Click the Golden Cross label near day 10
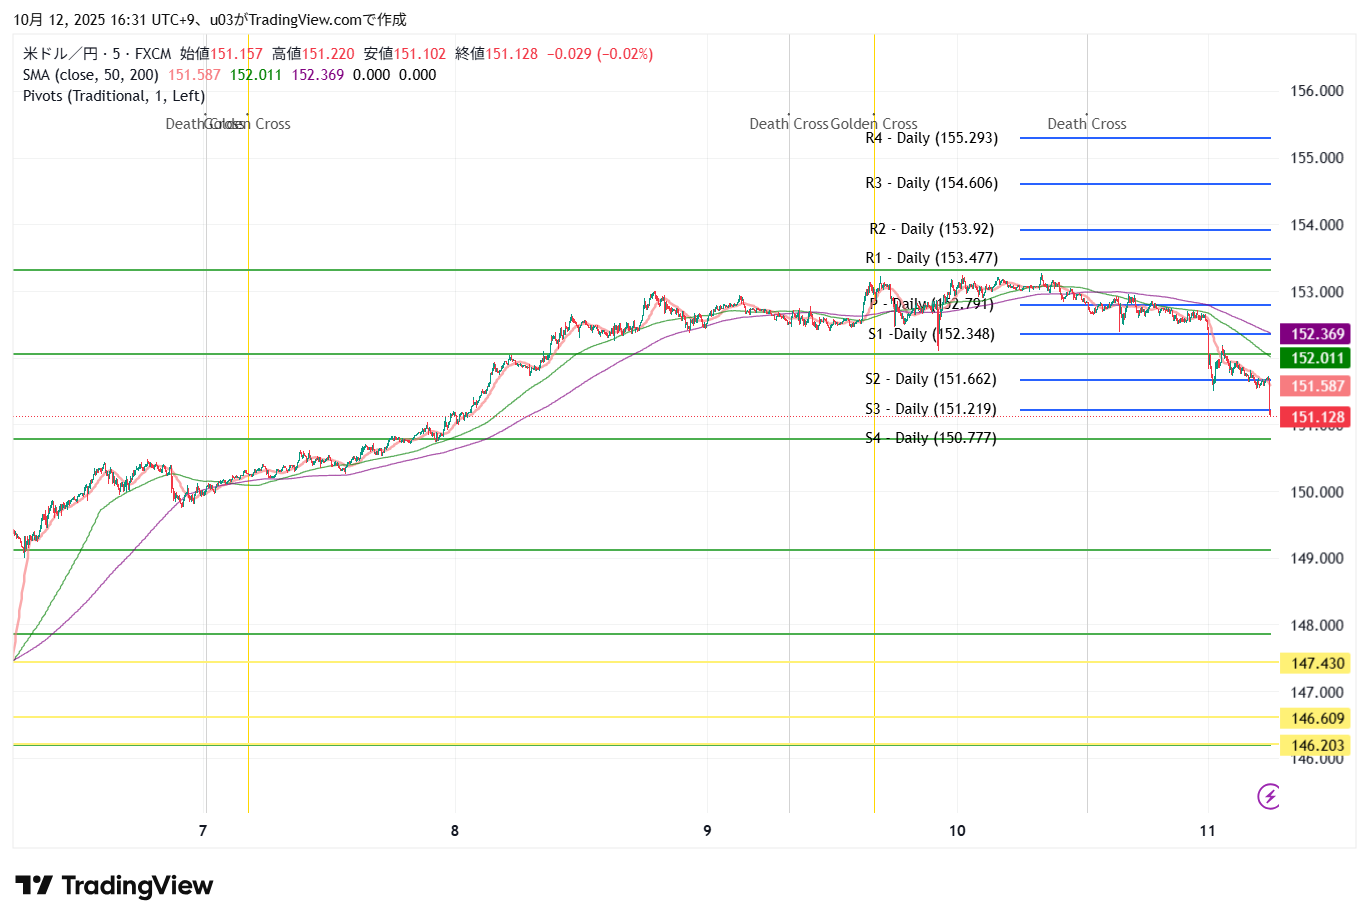Image resolution: width=1369 pixels, height=923 pixels. tap(874, 124)
